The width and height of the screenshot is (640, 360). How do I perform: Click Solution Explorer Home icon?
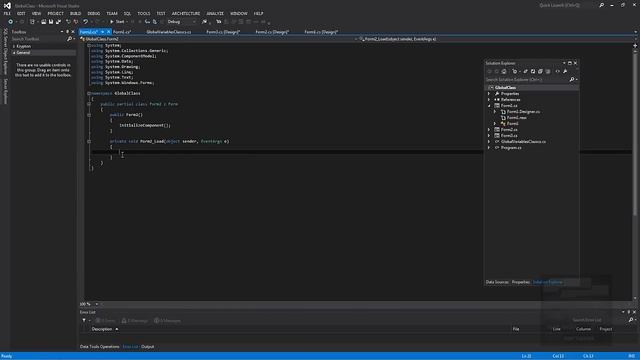tap(504, 71)
